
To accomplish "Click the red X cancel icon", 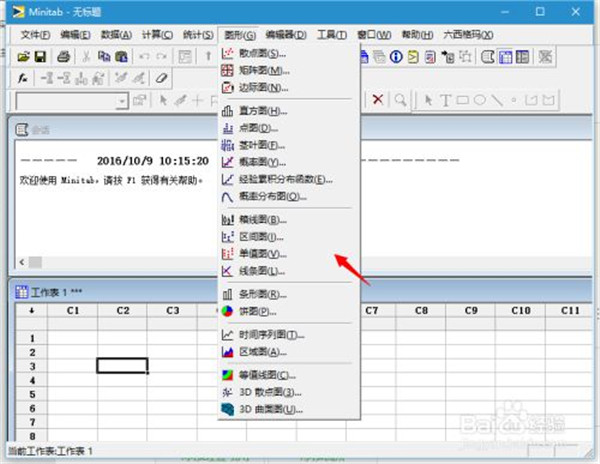I will pos(378,100).
